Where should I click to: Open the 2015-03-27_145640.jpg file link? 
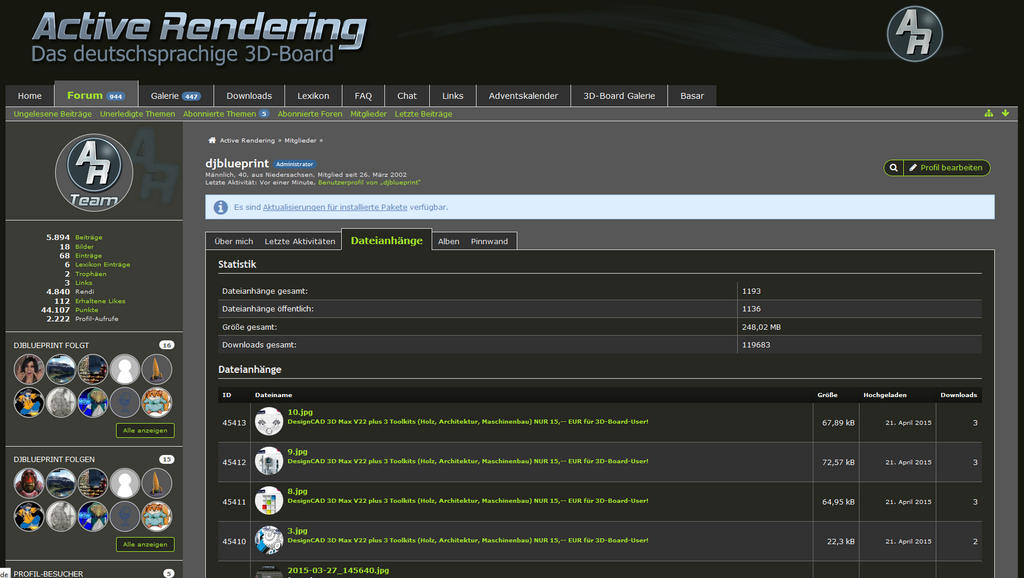(x=338, y=570)
